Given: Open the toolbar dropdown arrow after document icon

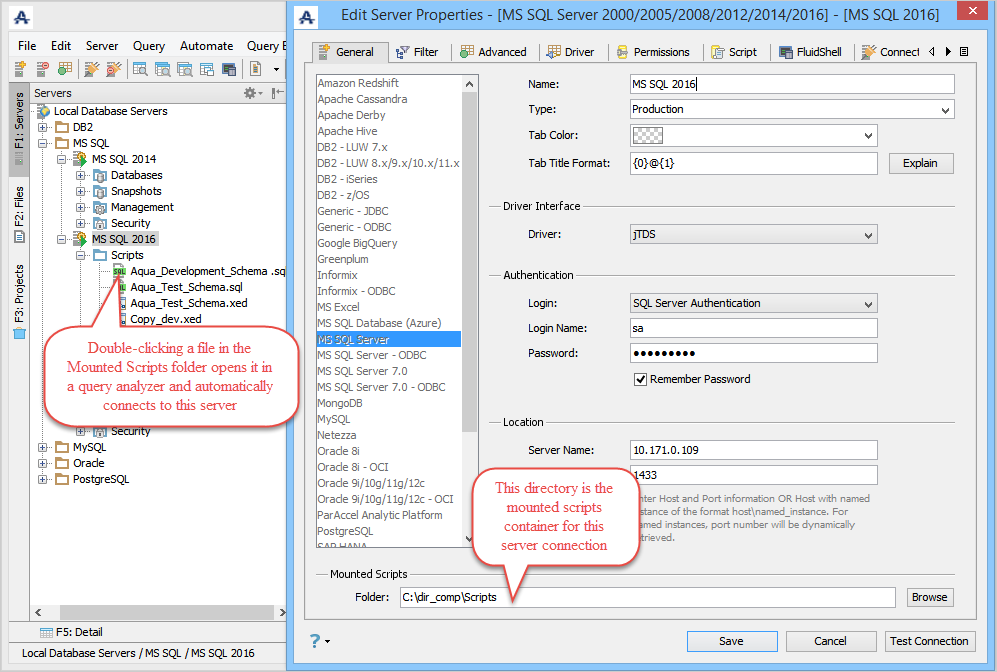Looking at the screenshot, I should point(276,69).
